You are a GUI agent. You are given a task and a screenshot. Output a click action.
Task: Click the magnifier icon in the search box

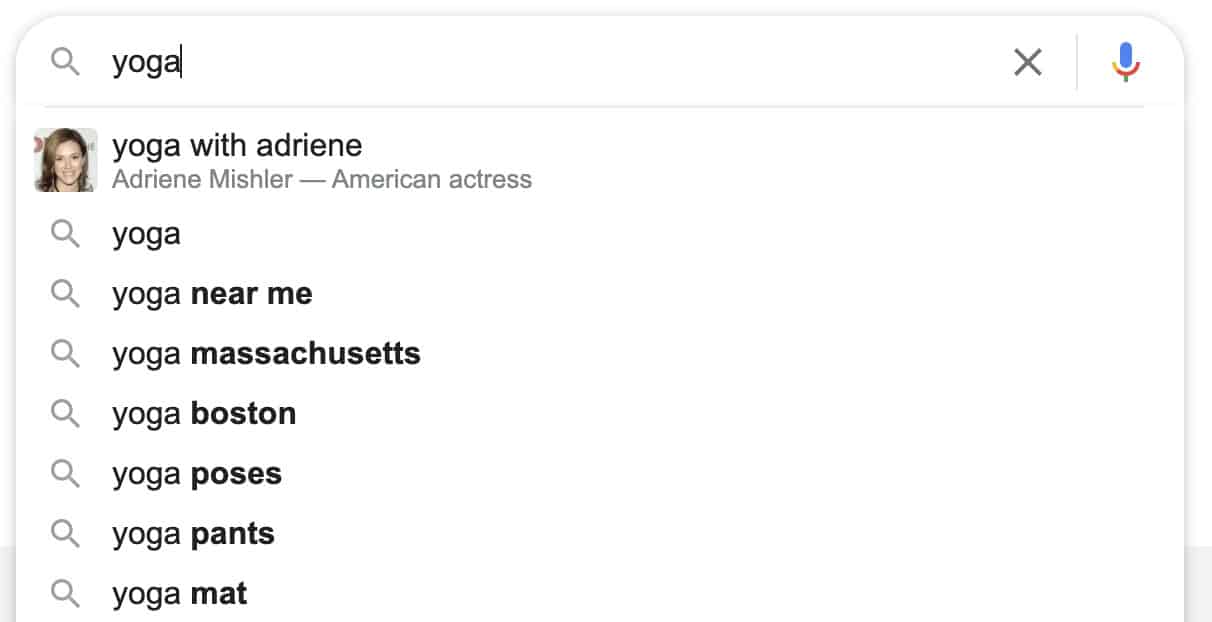coord(66,63)
